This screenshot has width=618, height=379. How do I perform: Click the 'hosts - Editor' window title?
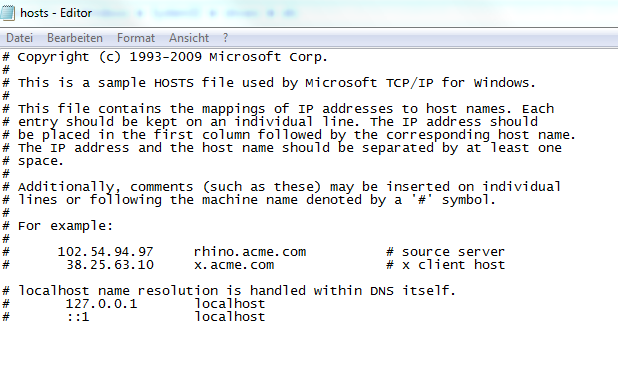pos(56,13)
